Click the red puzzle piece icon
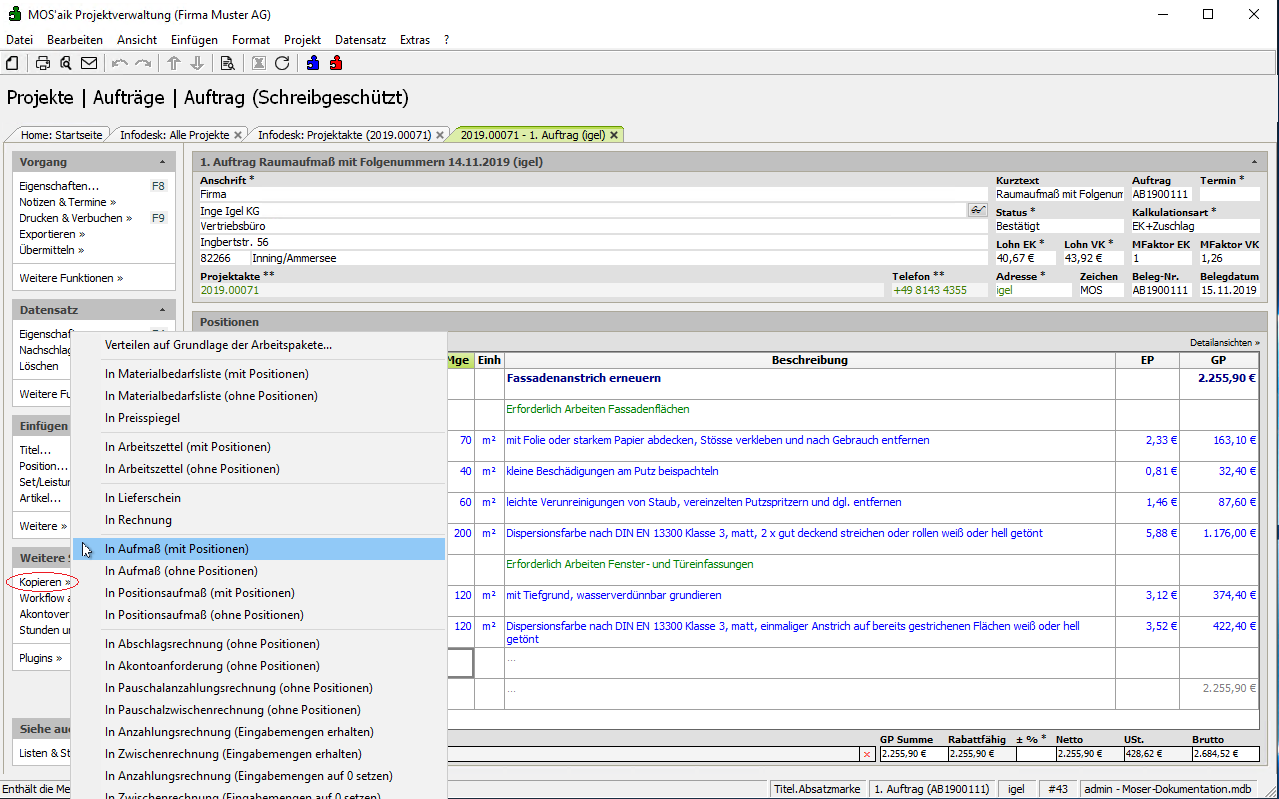This screenshot has height=799, width=1279. coord(336,63)
